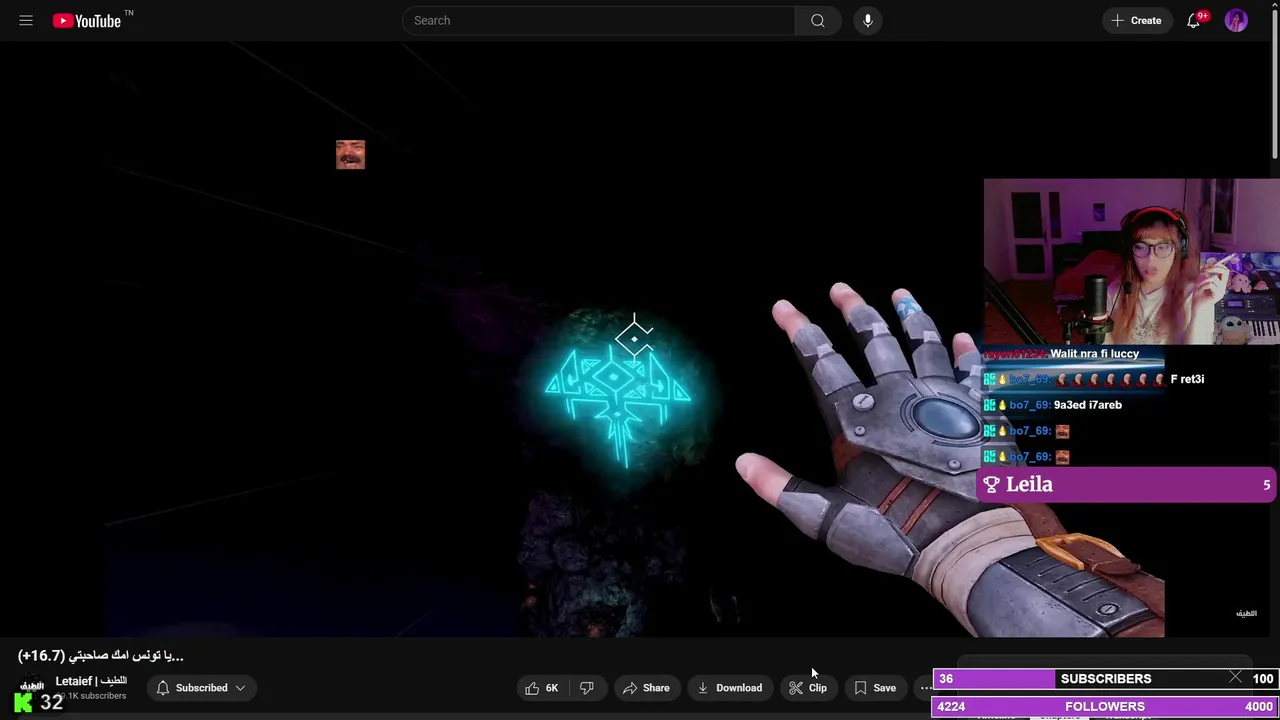Close the subscribers overlay with X
The width and height of the screenshot is (1280, 720).
(1236, 678)
